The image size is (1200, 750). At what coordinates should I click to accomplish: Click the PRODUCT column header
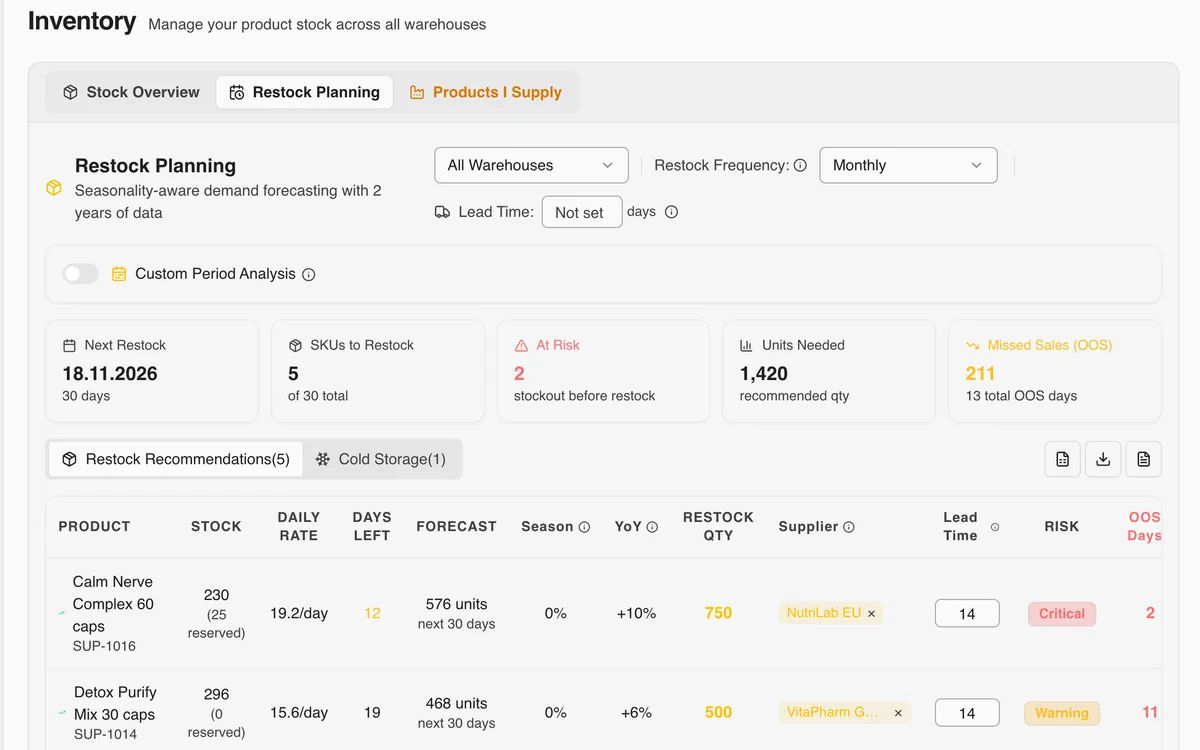(x=94, y=526)
